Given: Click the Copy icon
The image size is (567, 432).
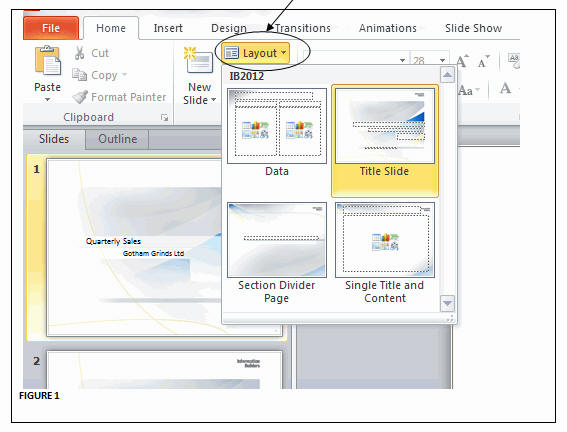Looking at the screenshot, I should click(79, 75).
